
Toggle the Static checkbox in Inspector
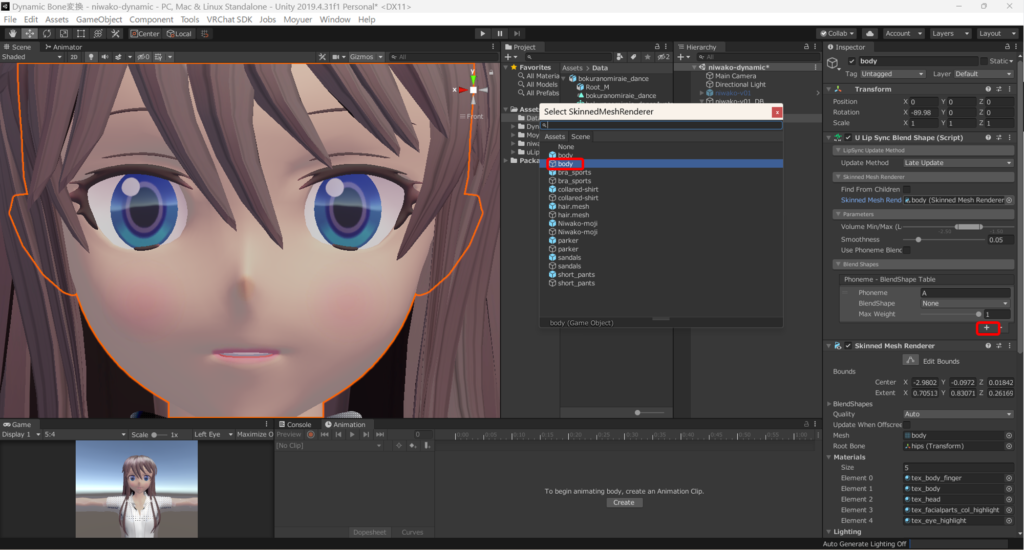(982, 61)
